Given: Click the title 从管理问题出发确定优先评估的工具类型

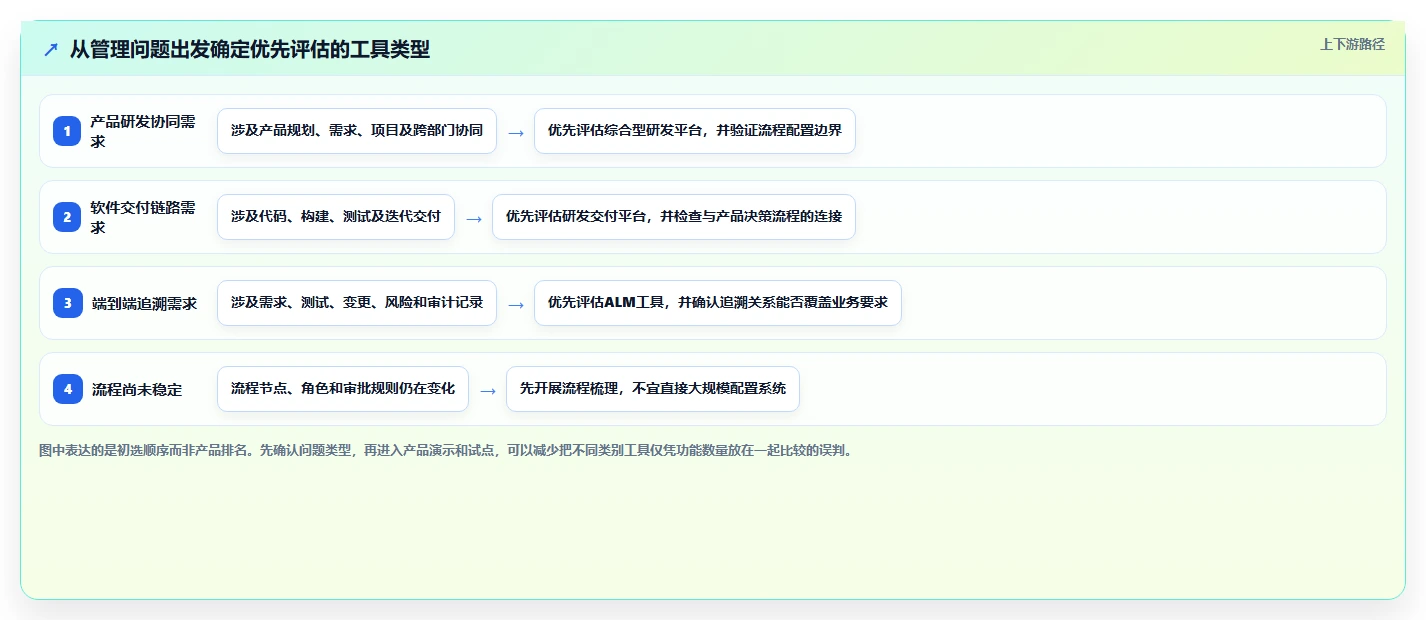Looking at the screenshot, I should [x=250, y=49].
